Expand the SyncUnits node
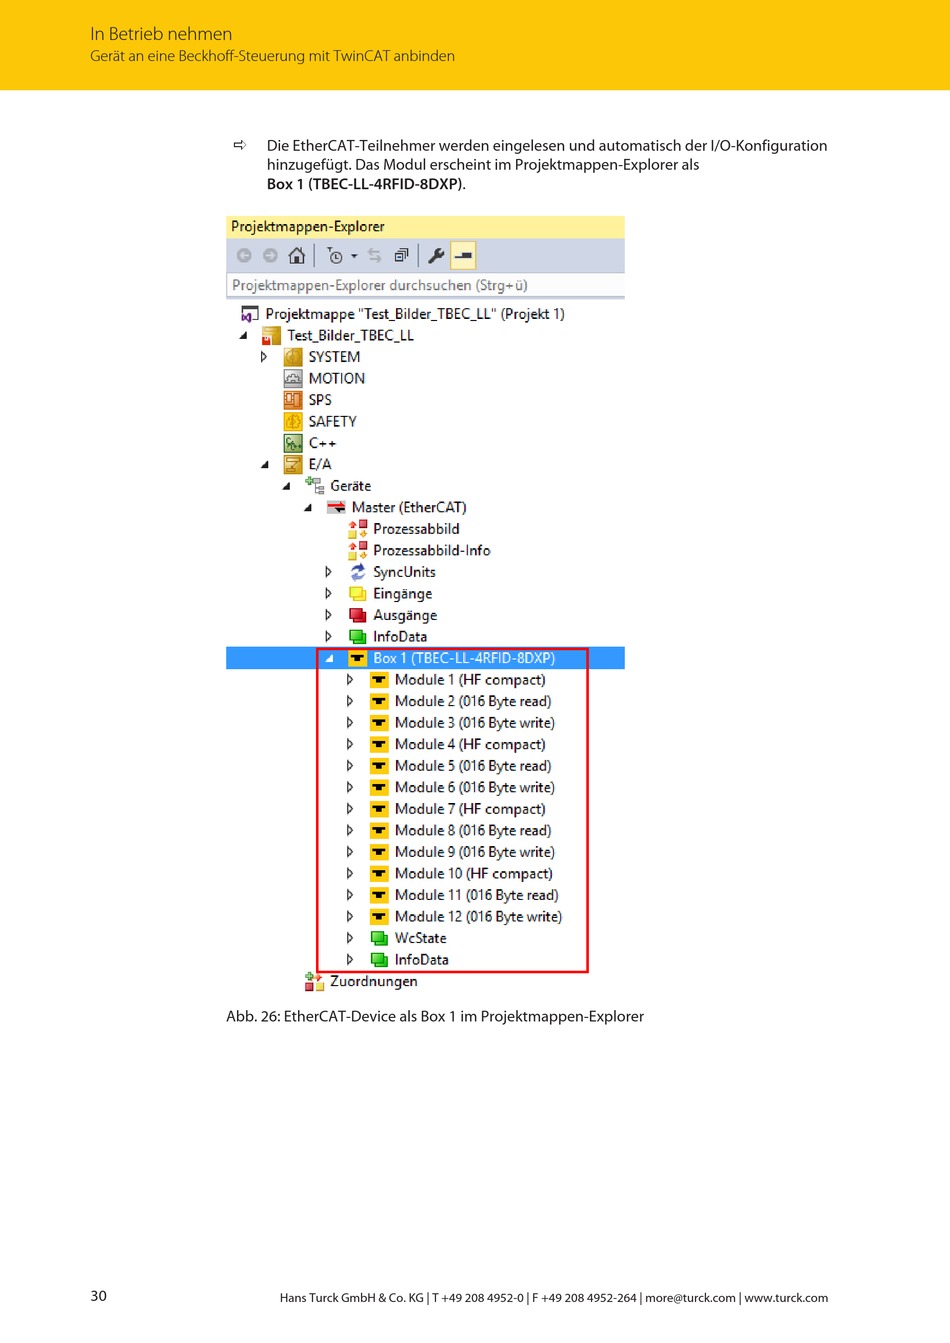The image size is (950, 1343). click(x=329, y=572)
